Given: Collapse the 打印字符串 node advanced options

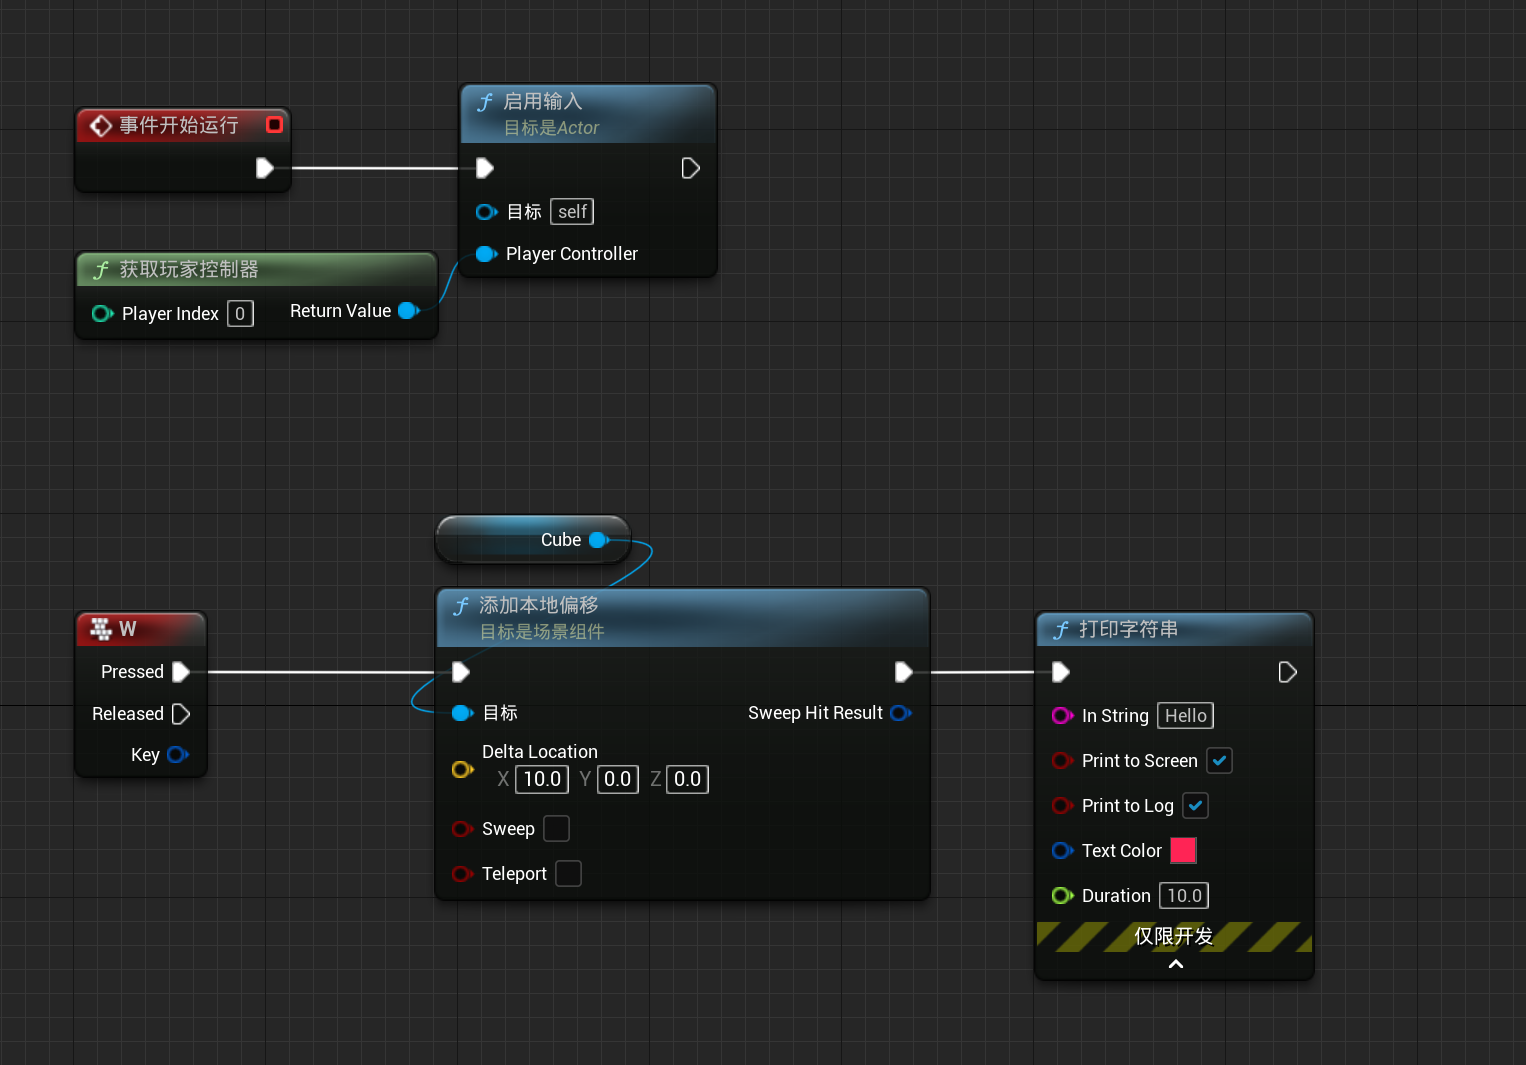Looking at the screenshot, I should click(1175, 964).
